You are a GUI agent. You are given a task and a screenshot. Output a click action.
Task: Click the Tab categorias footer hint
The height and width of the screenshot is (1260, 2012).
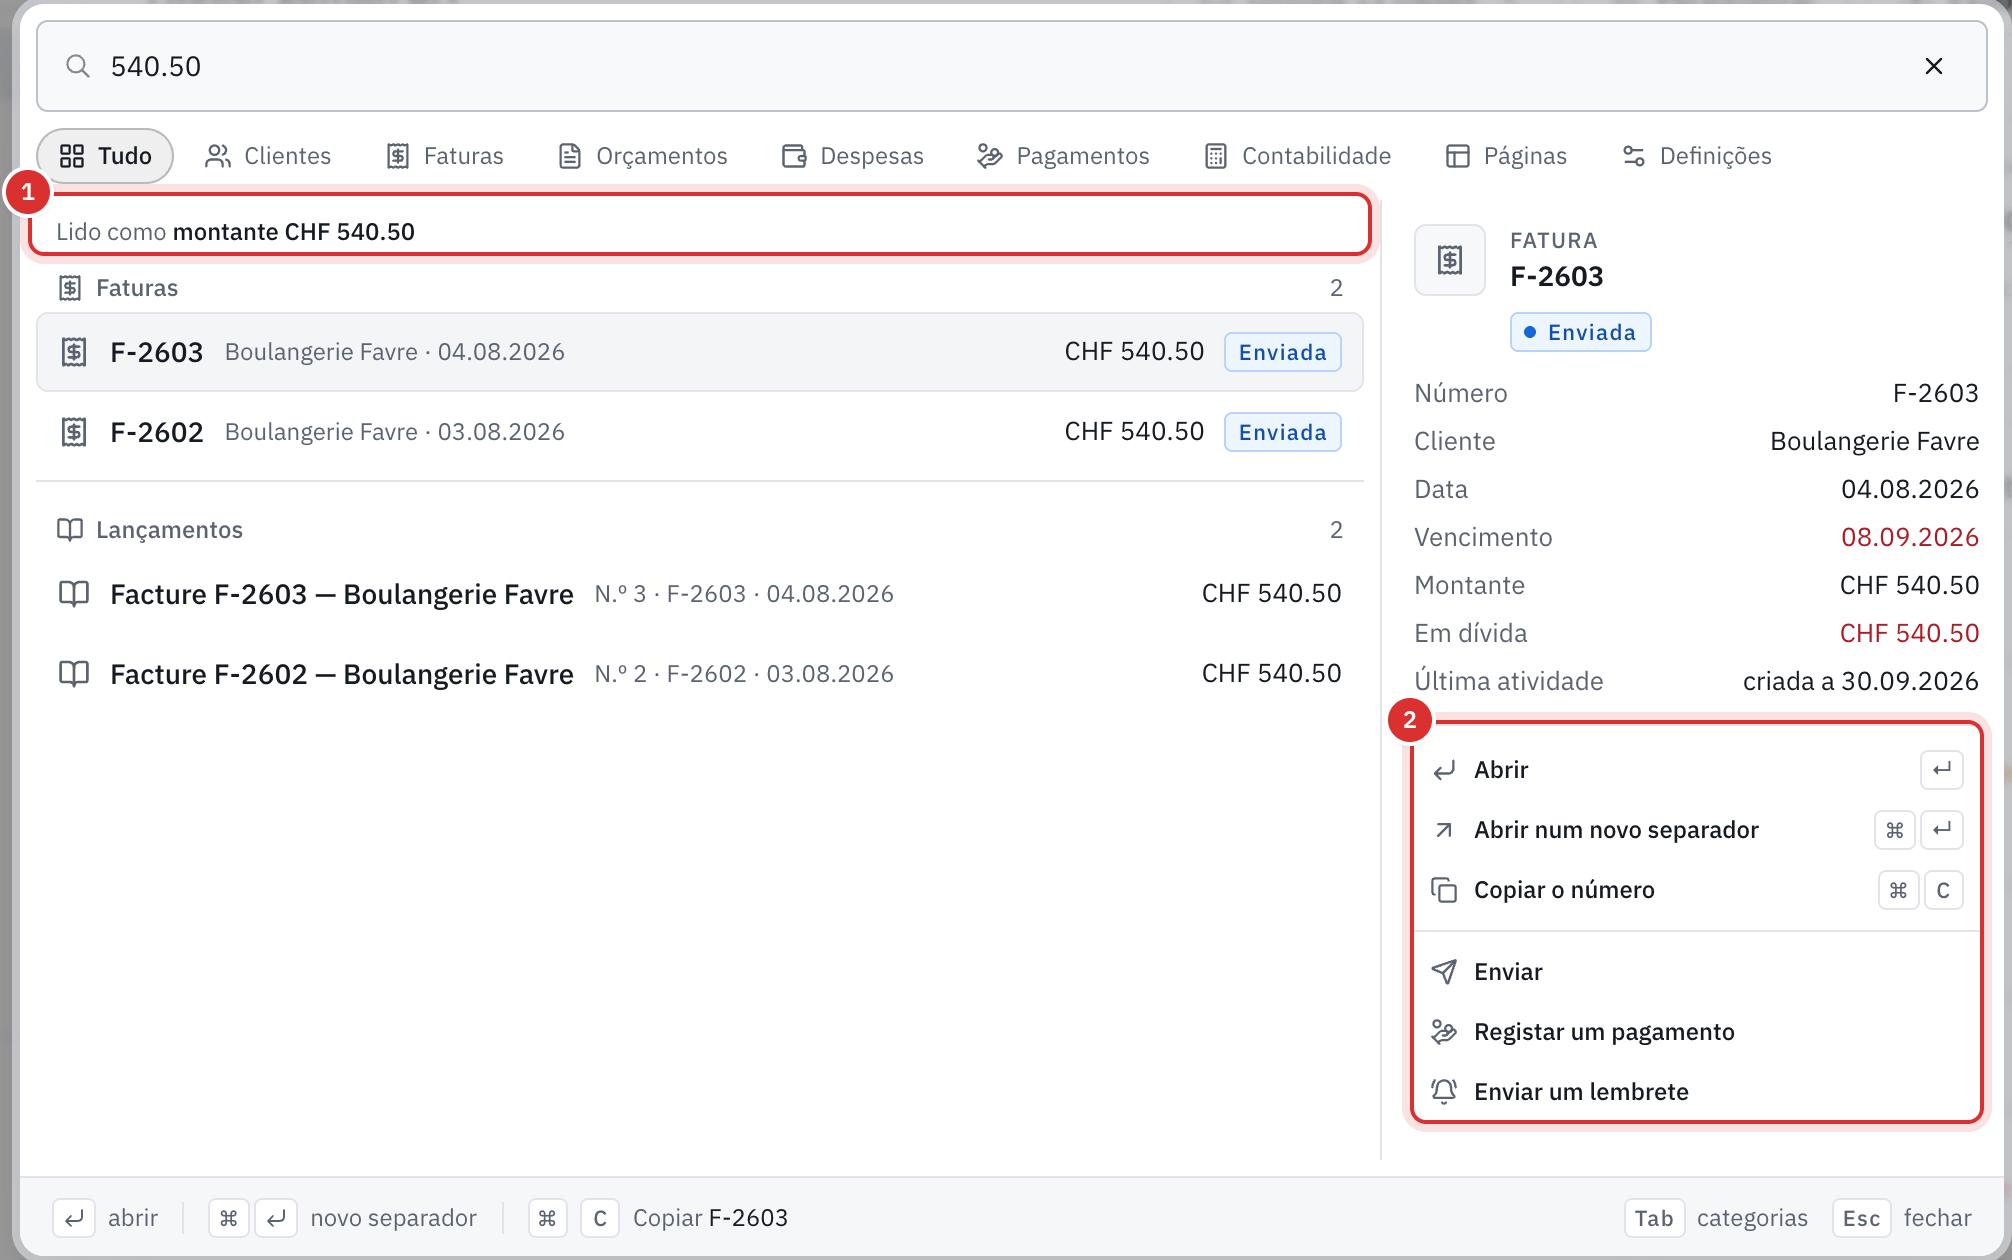pos(1716,1218)
